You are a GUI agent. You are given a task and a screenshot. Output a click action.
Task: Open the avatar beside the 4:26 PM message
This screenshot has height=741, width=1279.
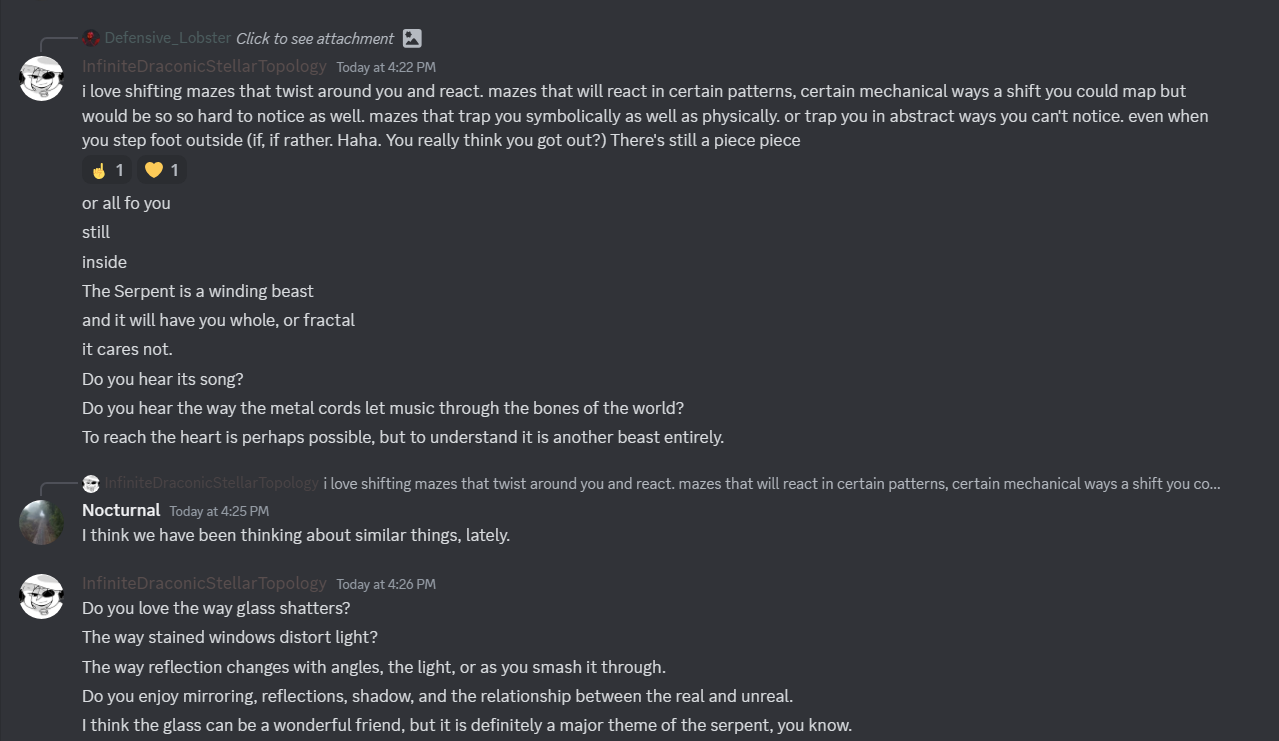click(x=42, y=596)
